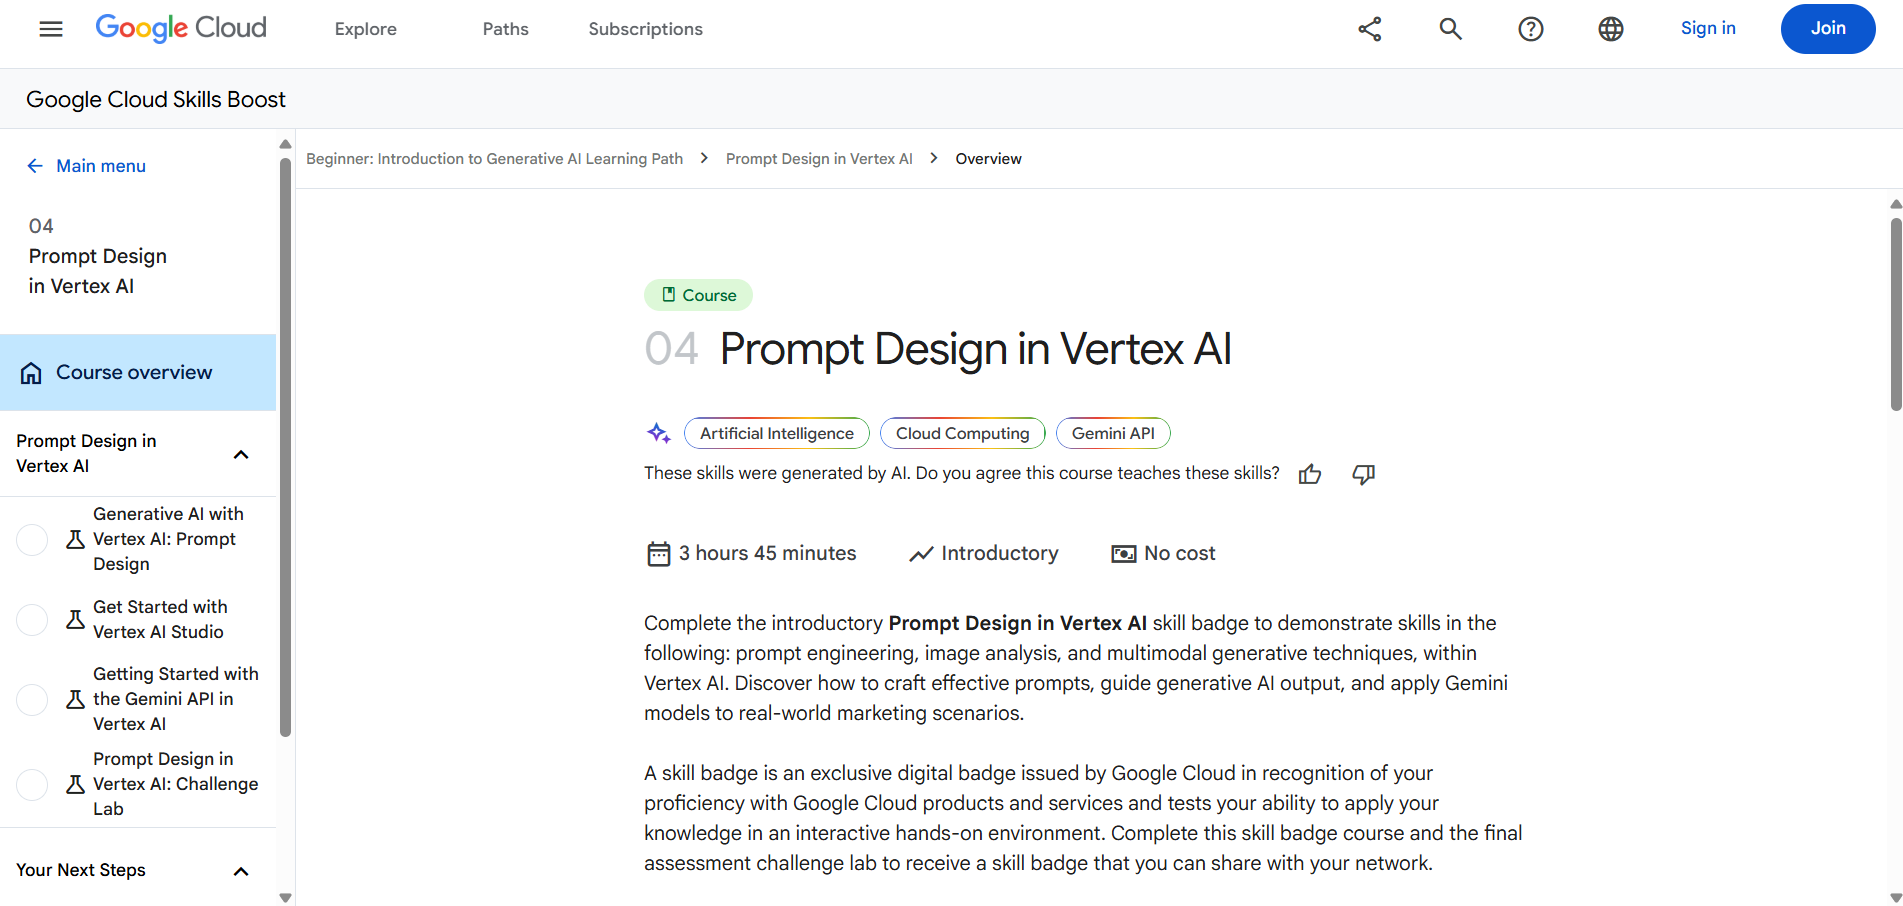
Task: Click sidebar scroll up arrow
Action: [285, 144]
